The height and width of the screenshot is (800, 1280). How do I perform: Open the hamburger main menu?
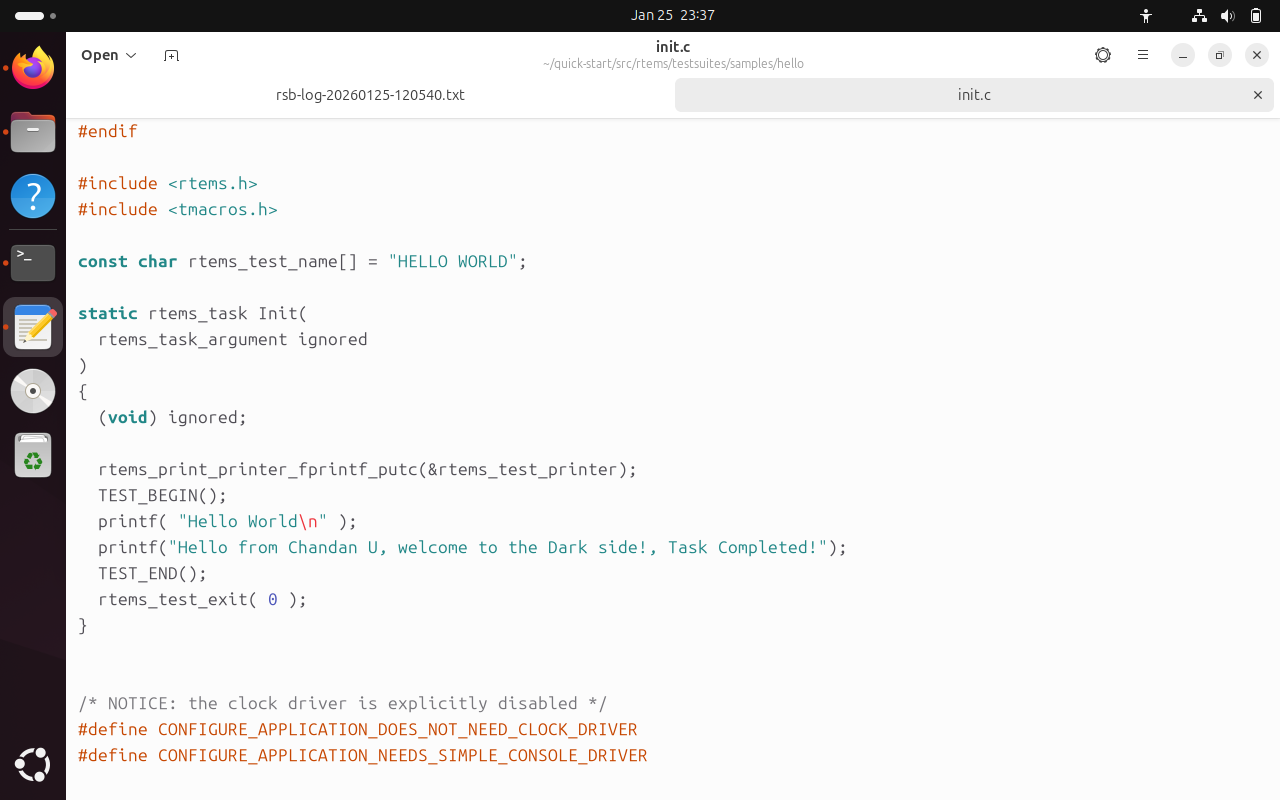1142,55
